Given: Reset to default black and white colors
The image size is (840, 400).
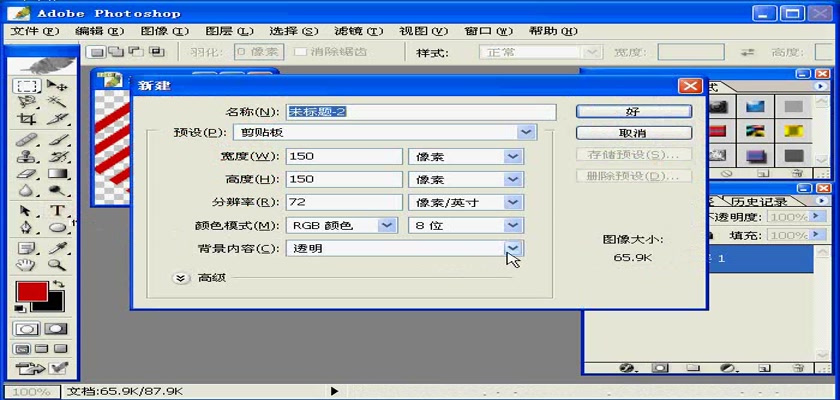Looking at the screenshot, I should pyautogui.click(x=20, y=308).
